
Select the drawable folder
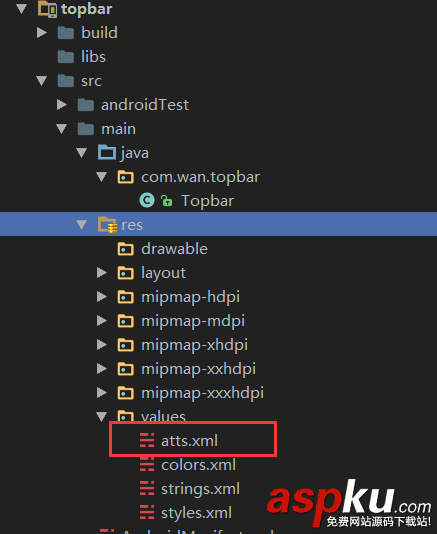pos(174,249)
